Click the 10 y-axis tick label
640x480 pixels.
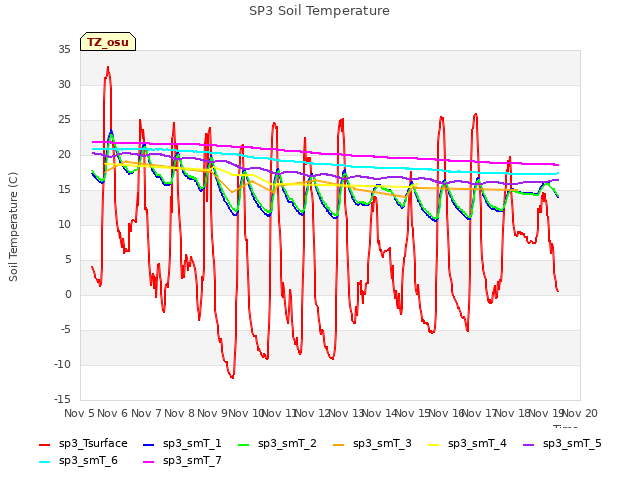64,224
